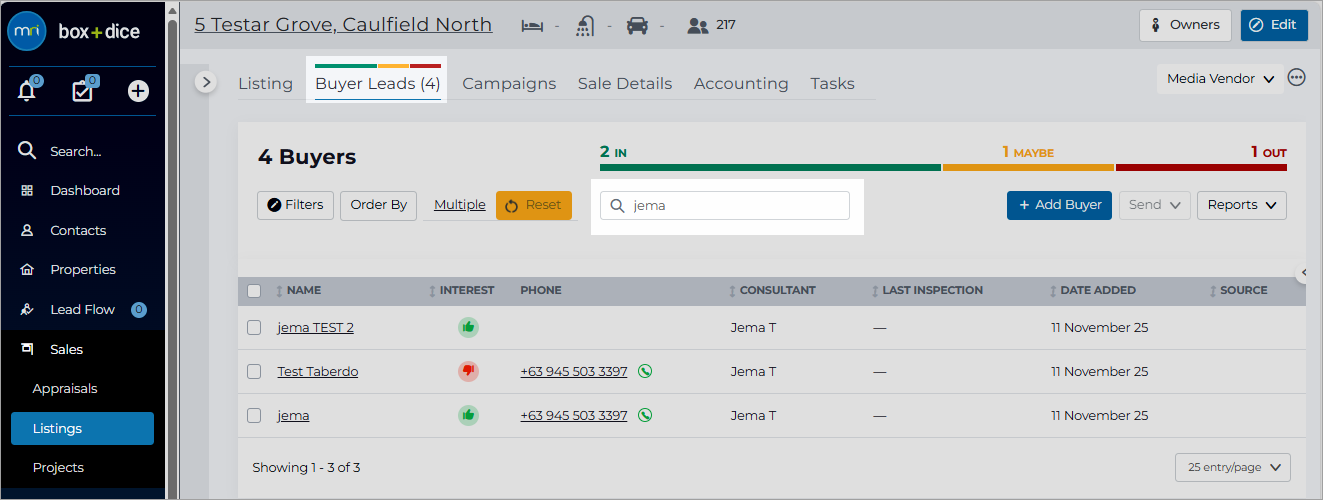This screenshot has height=500, width=1323.
Task: Click the people contacts count icon
Action: point(698,26)
